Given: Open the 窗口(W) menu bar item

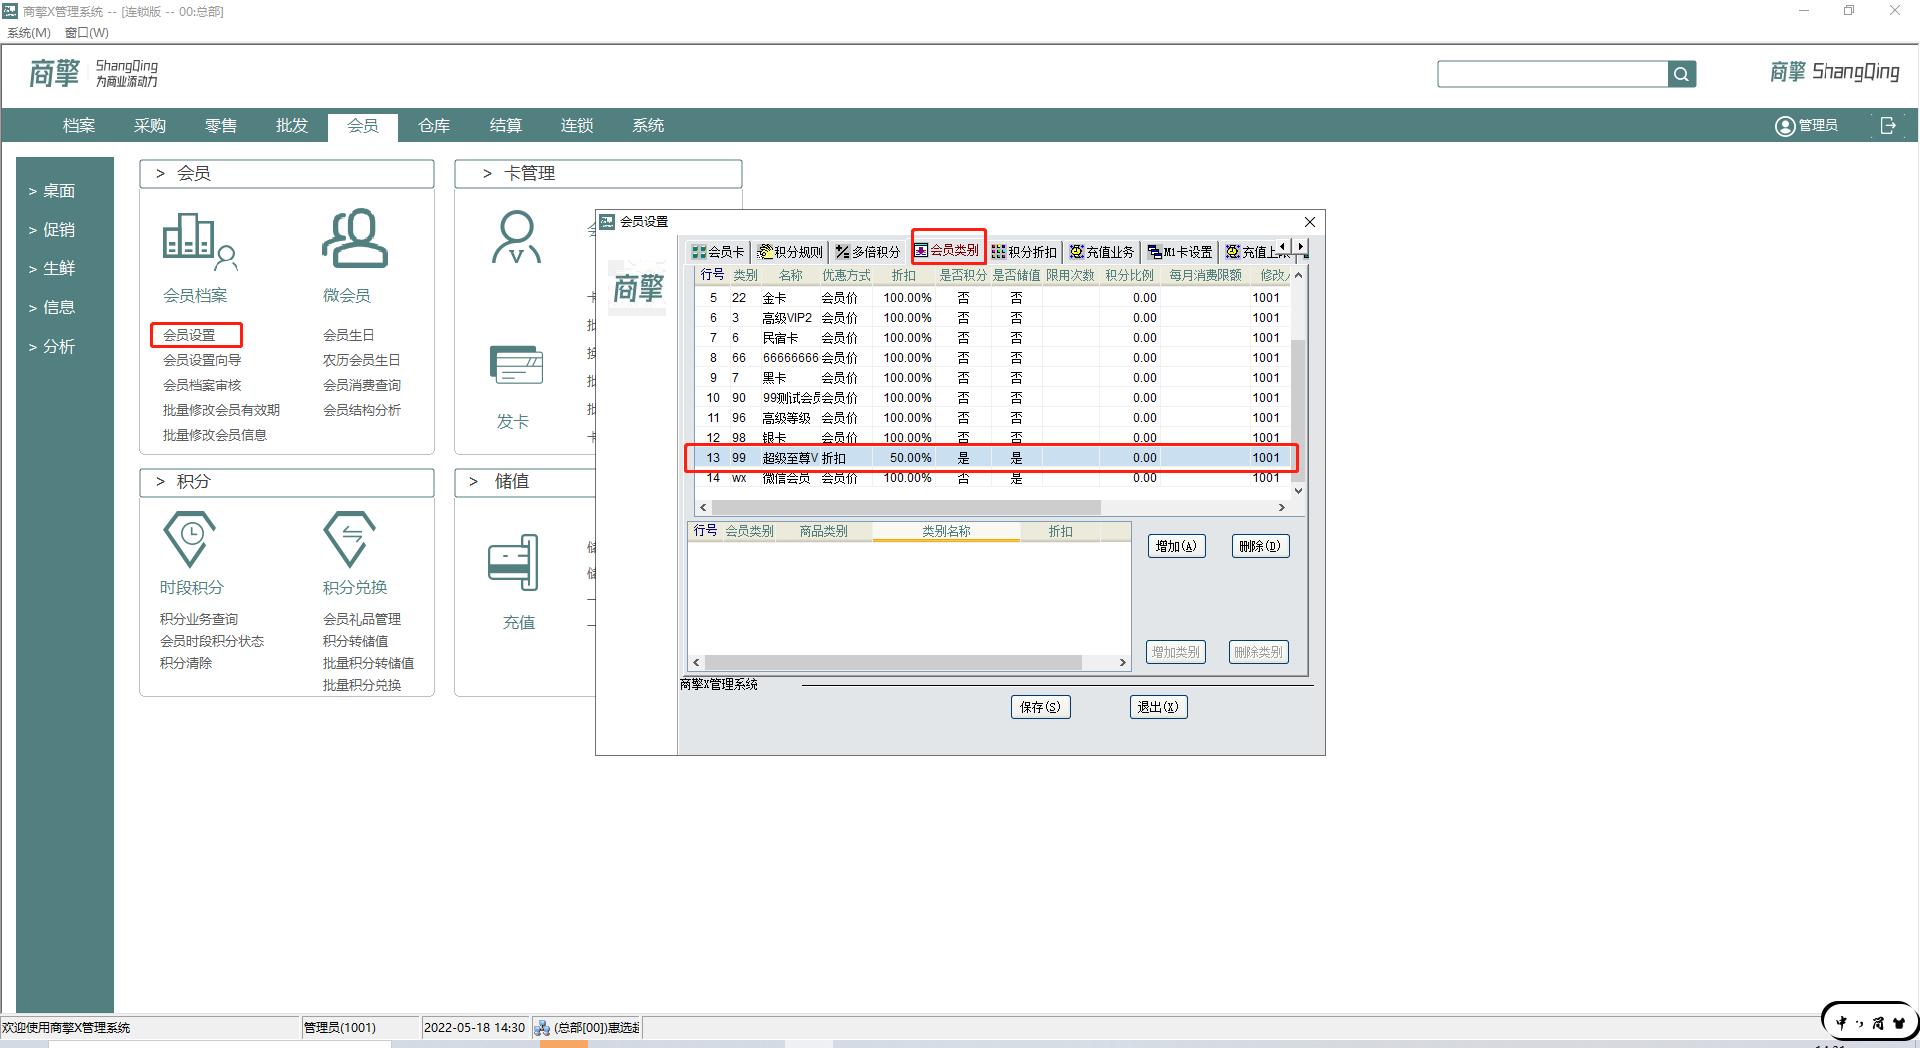Looking at the screenshot, I should pyautogui.click(x=86, y=33).
